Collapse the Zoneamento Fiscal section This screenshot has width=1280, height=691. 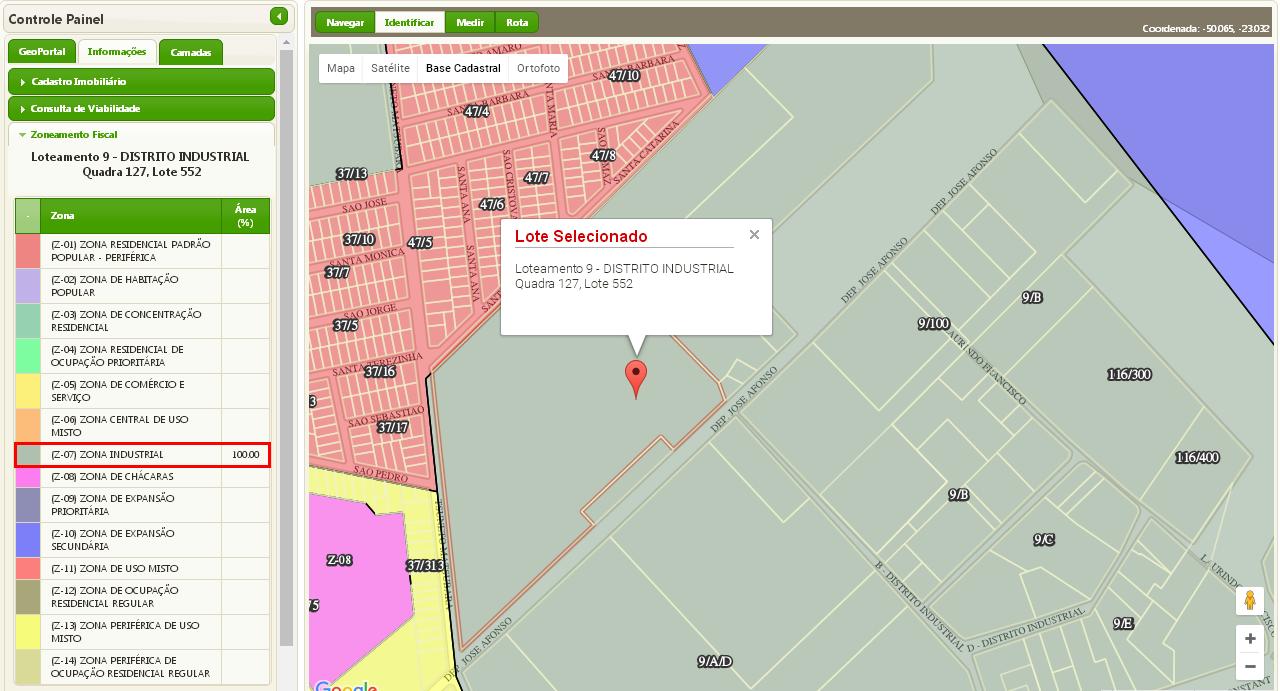point(141,134)
